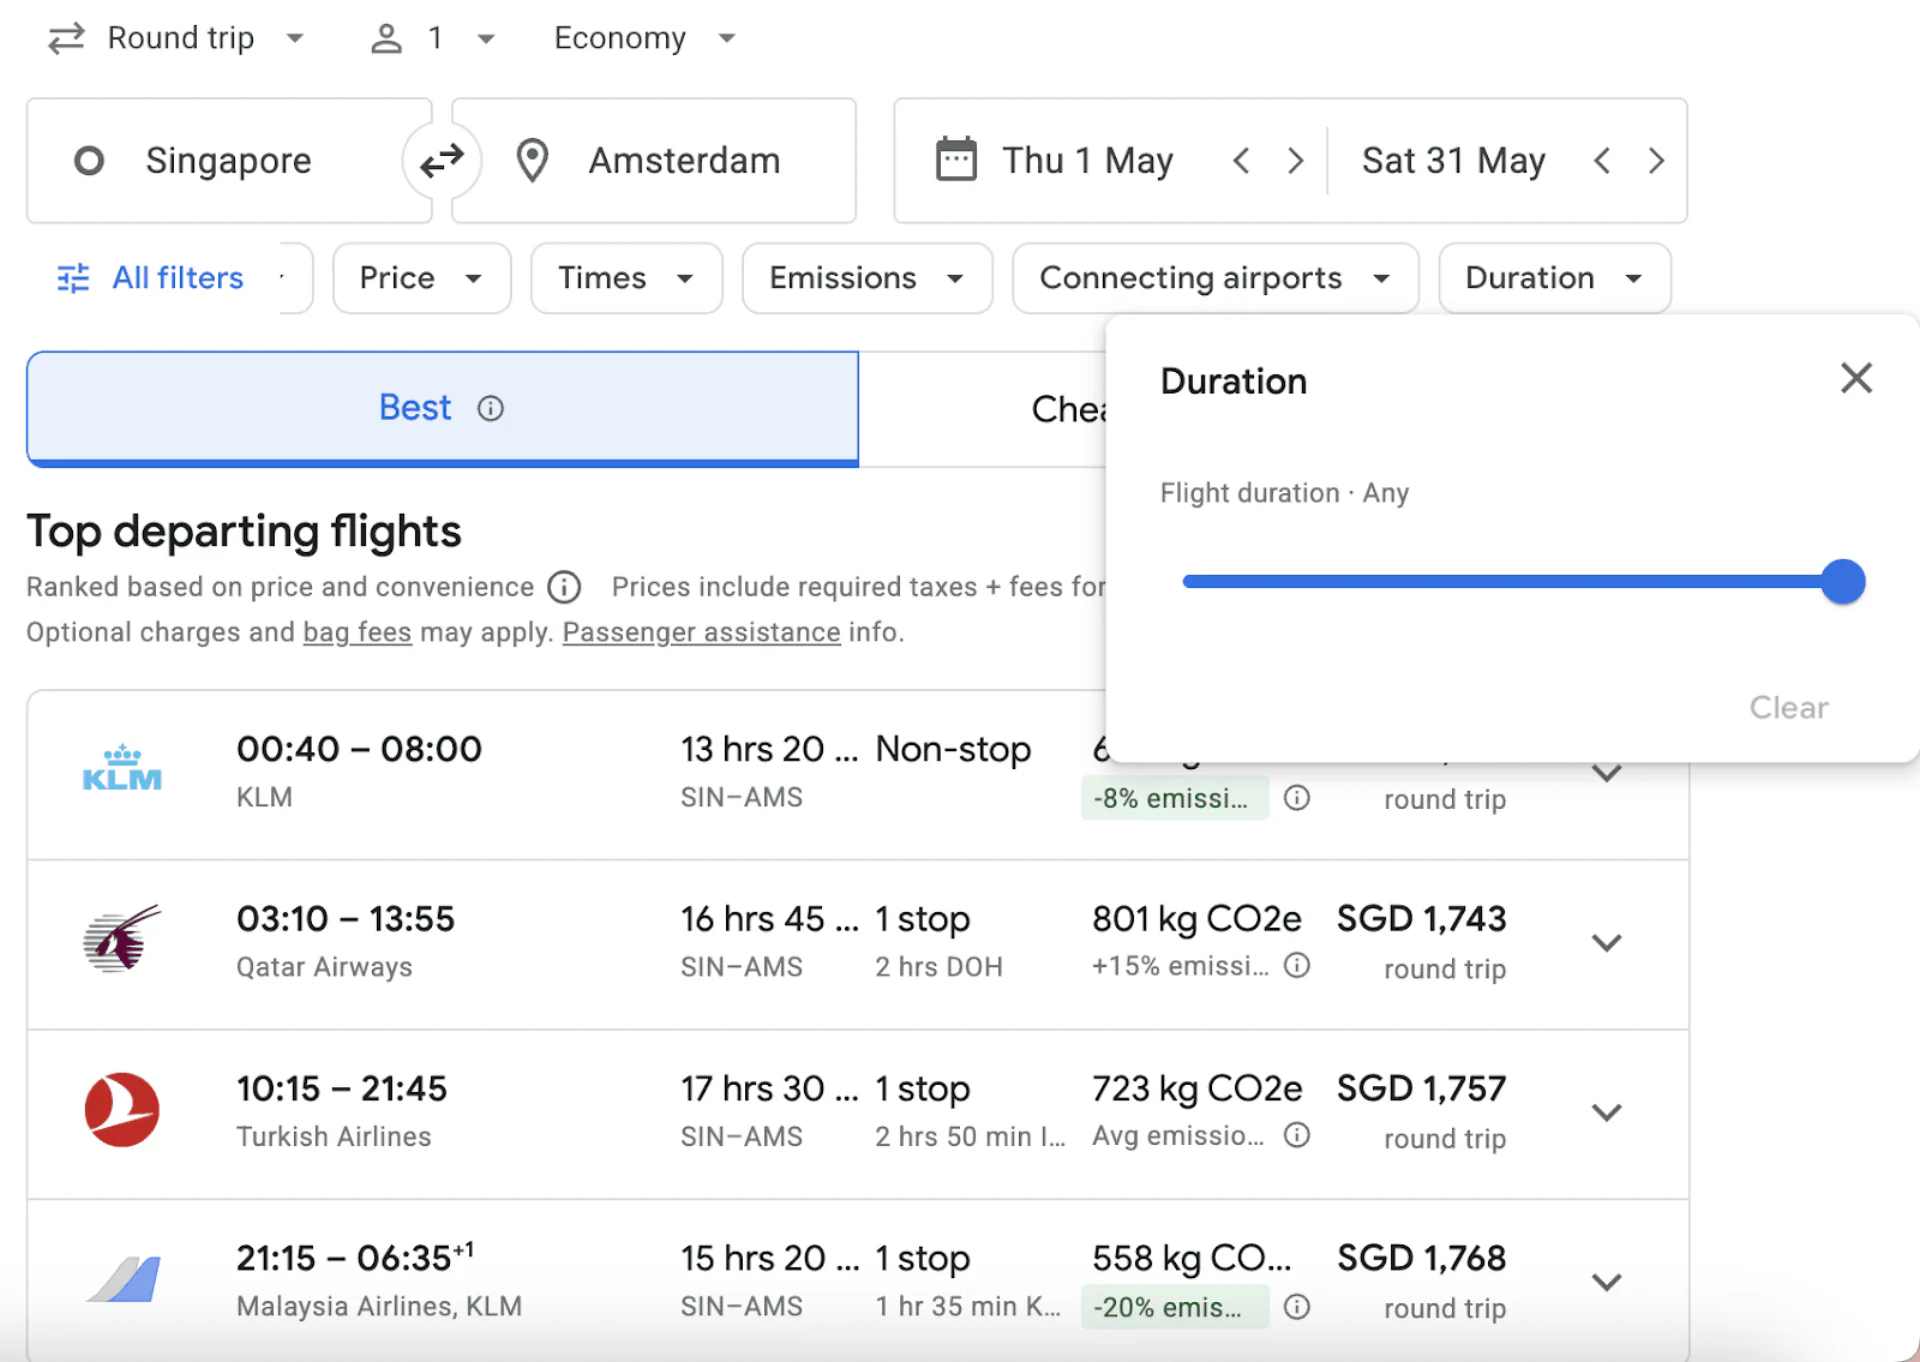Click the flight duration slider handle
Viewport: 1920px width, 1362px height.
click(1842, 582)
